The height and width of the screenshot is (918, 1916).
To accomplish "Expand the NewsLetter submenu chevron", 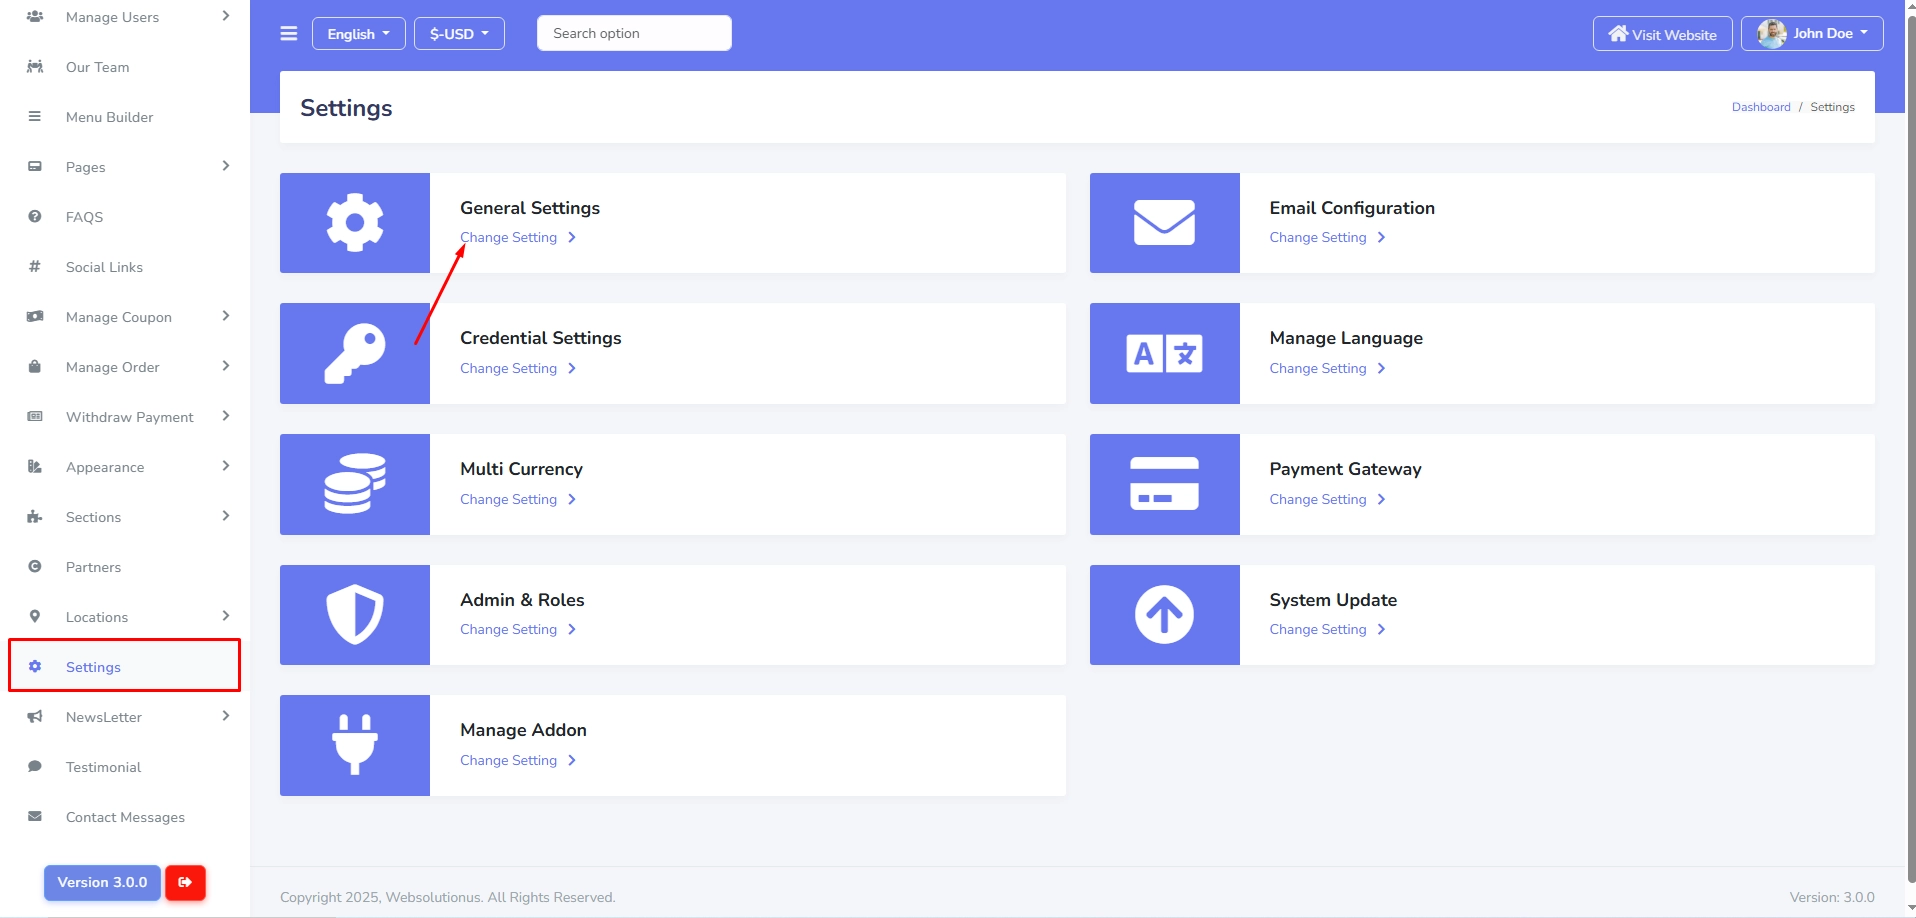I will (x=226, y=716).
